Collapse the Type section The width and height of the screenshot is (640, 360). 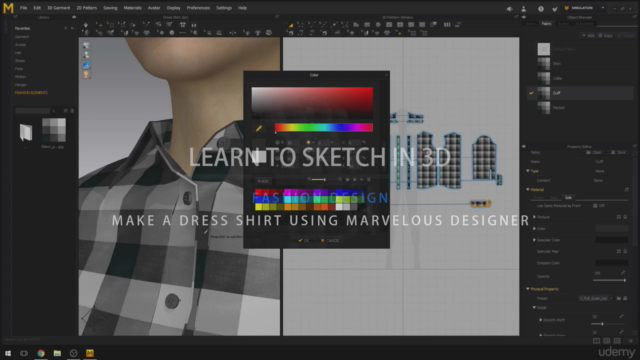[x=528, y=171]
